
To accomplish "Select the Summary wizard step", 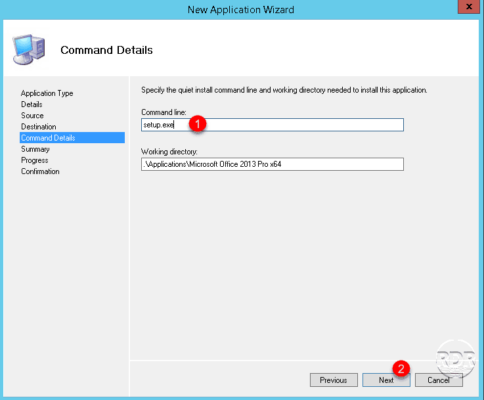I will pyautogui.click(x=35, y=149).
